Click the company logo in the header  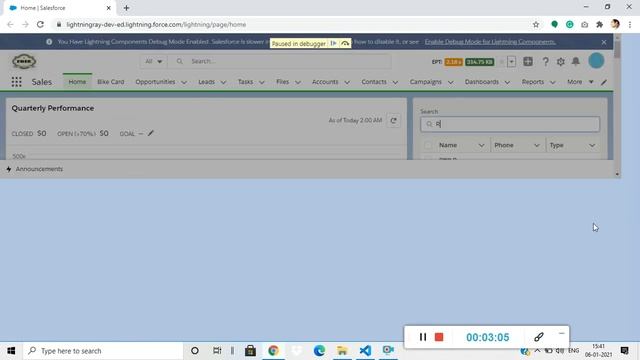(x=24, y=61)
